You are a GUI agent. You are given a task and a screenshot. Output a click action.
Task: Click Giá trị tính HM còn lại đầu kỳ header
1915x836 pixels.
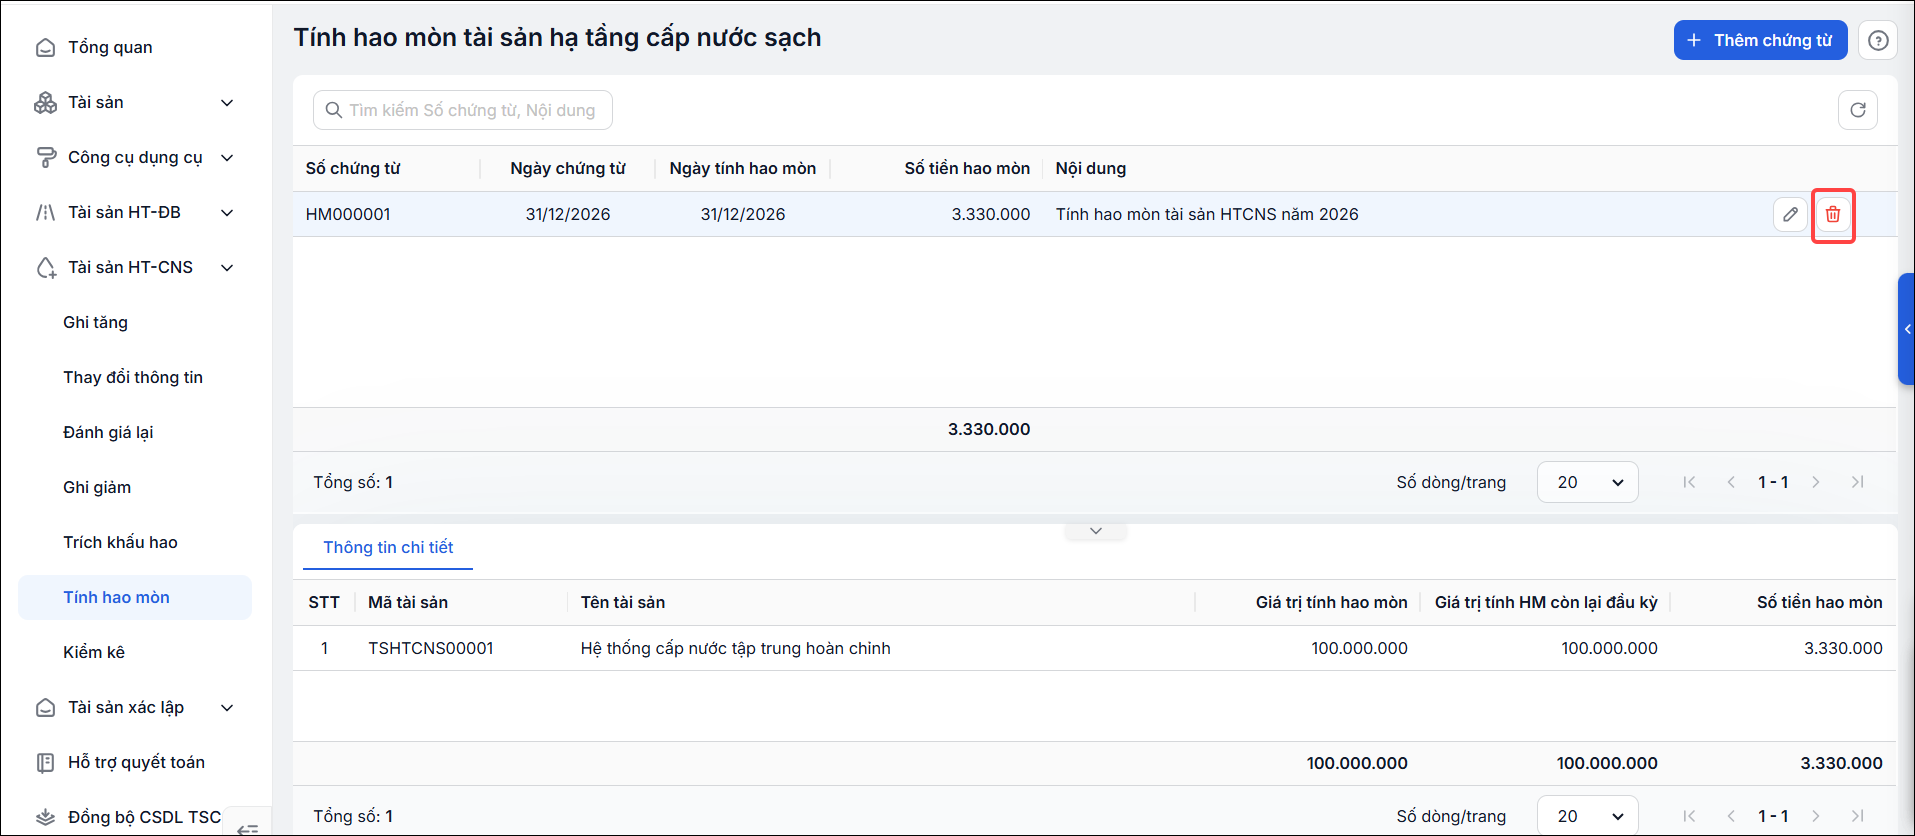tap(1546, 603)
